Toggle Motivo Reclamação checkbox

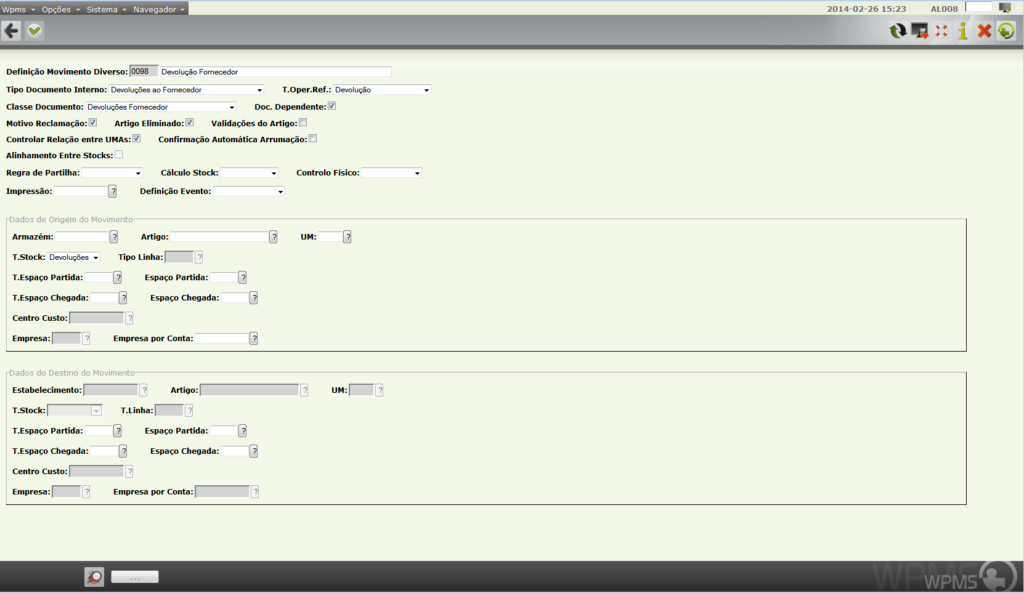(x=93, y=122)
